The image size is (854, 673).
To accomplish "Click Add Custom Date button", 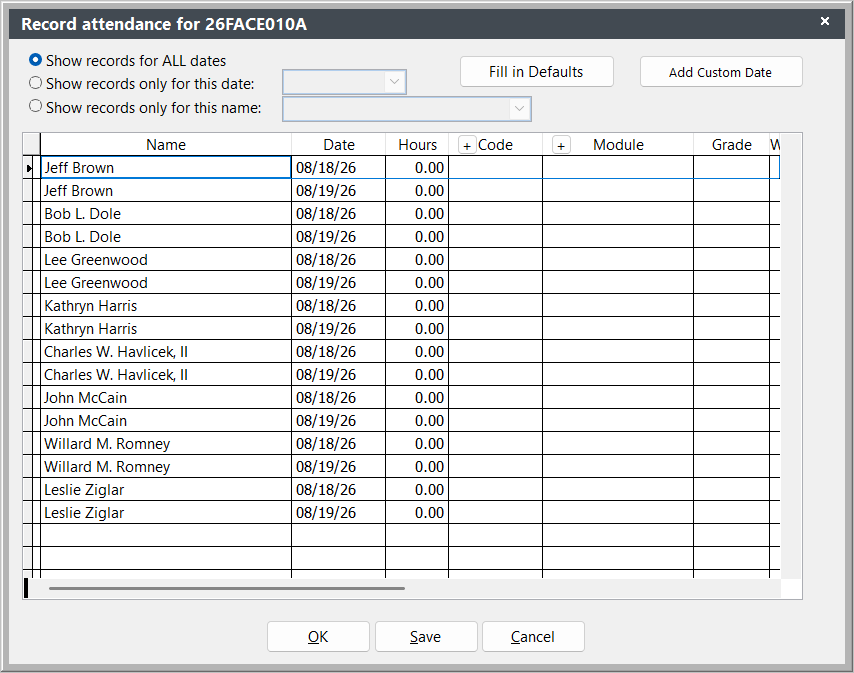I will [x=721, y=72].
